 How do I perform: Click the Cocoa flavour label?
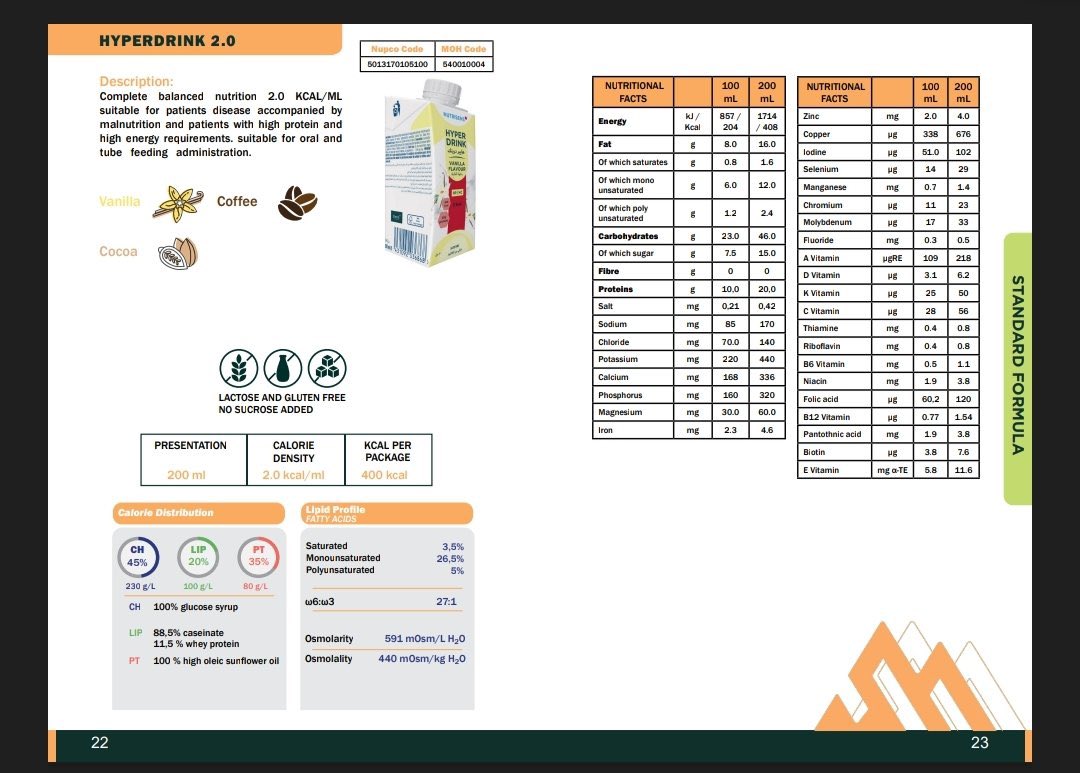tap(118, 251)
